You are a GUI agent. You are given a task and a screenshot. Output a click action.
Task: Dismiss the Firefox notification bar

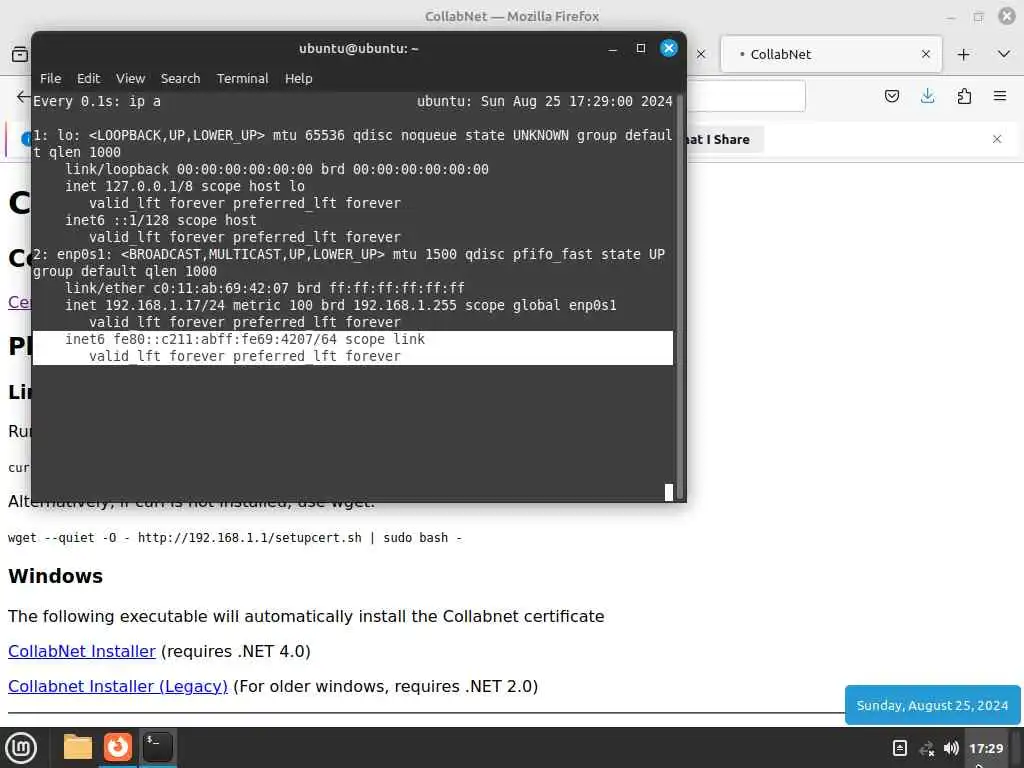pos(997,139)
